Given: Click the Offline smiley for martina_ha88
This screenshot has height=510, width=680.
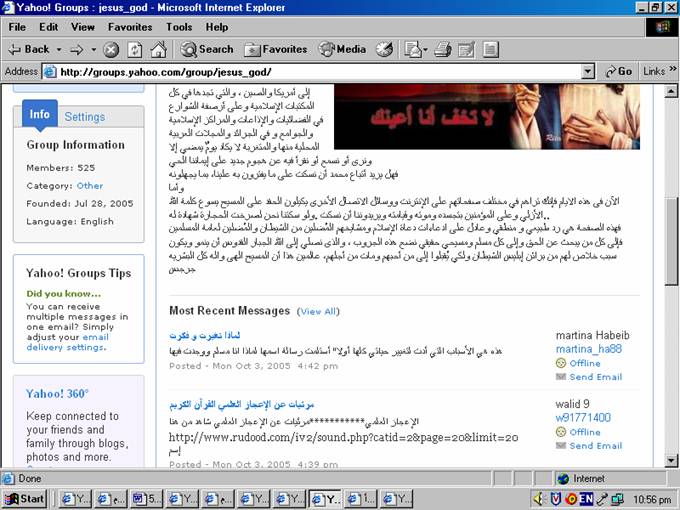Looking at the screenshot, I should pyautogui.click(x=561, y=363).
